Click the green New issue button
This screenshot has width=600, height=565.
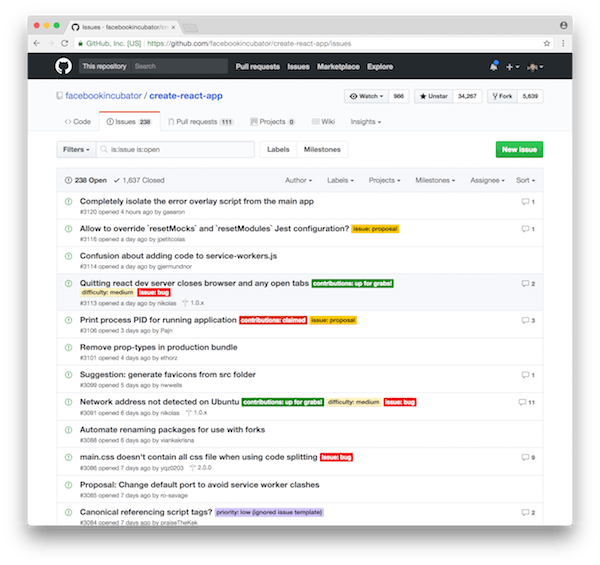click(x=519, y=149)
